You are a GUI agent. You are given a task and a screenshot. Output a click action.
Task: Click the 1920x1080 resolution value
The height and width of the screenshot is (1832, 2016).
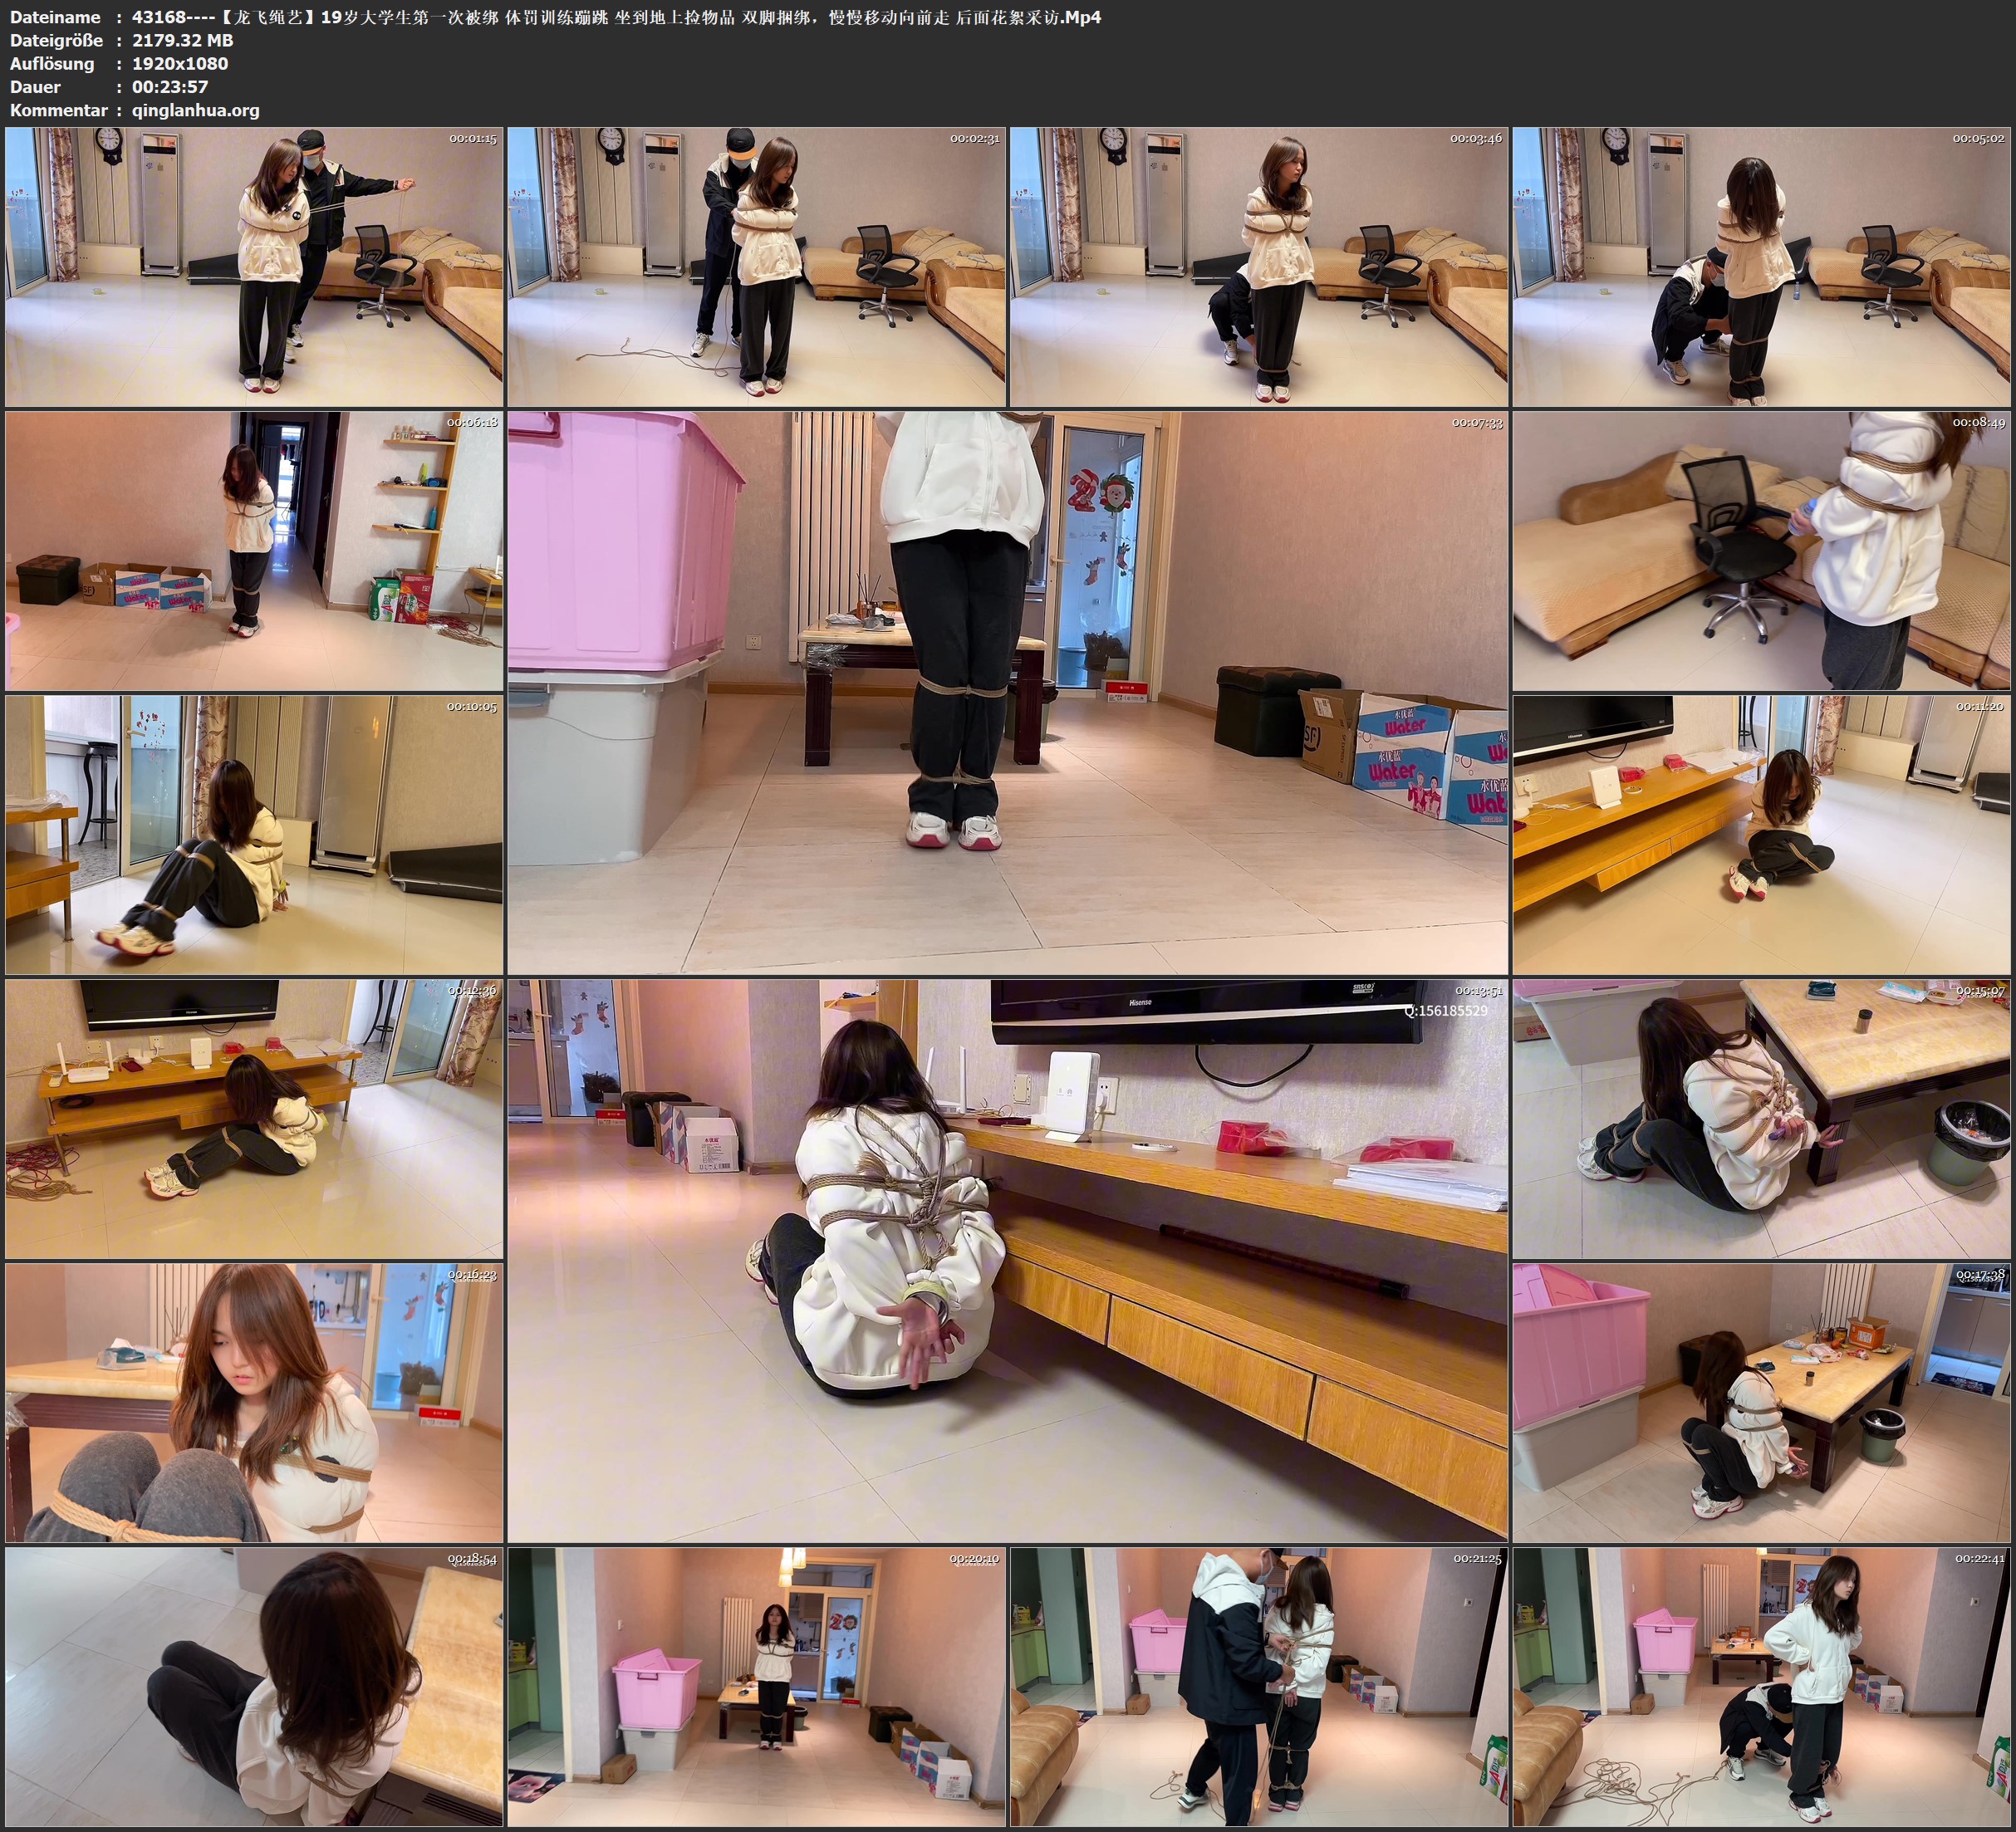pyautogui.click(x=180, y=63)
